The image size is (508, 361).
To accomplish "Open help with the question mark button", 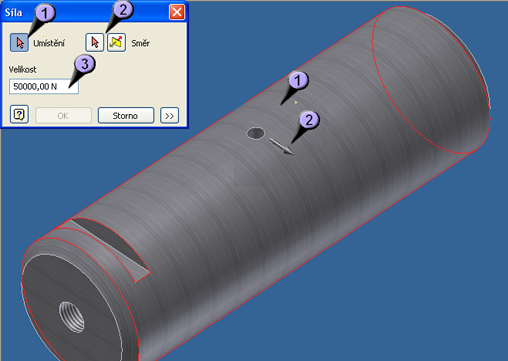I will coord(19,115).
